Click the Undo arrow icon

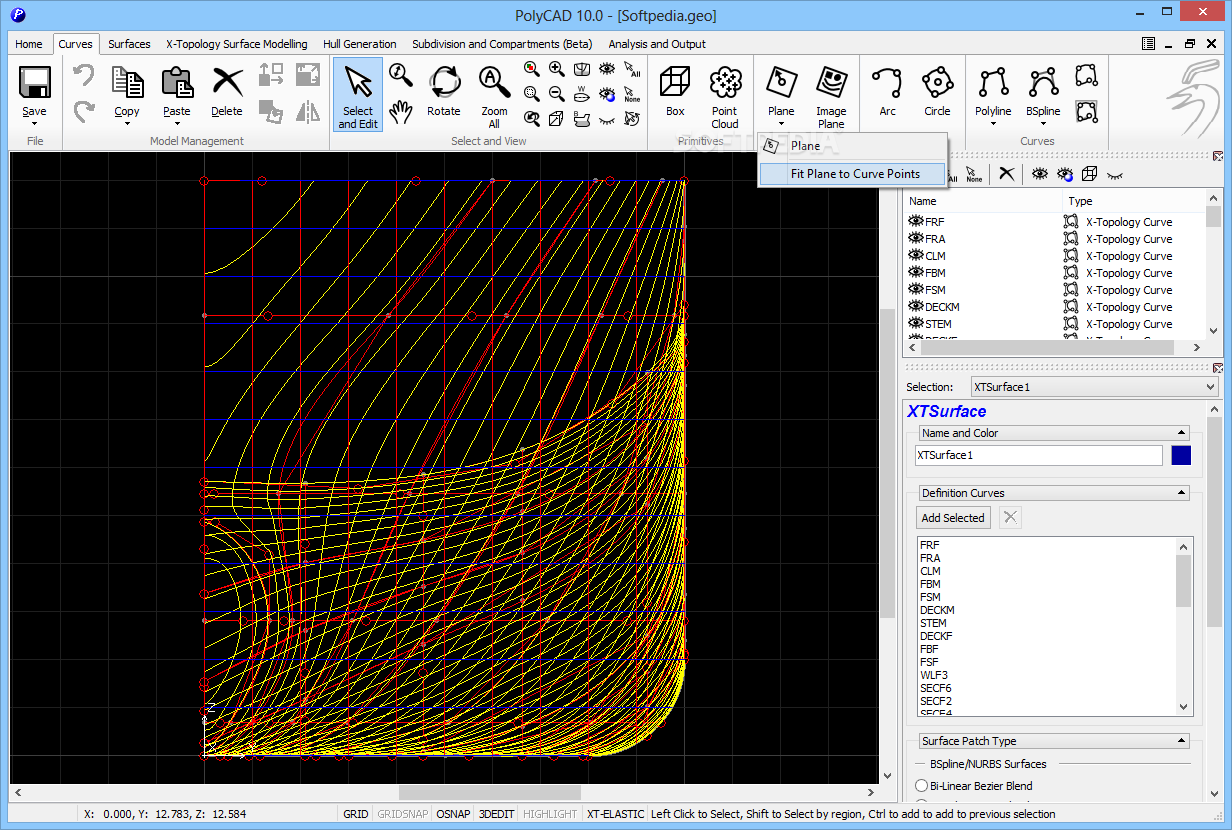(x=84, y=77)
